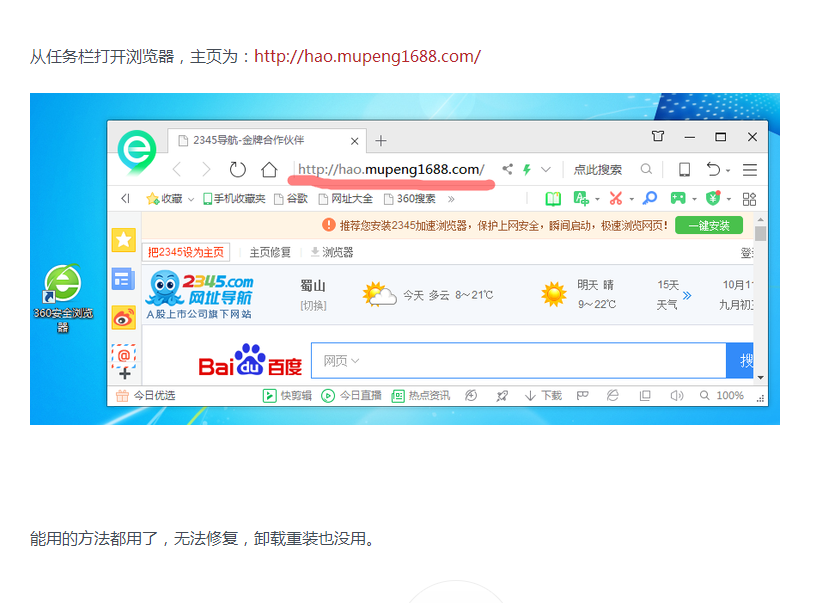This screenshot has height=603, width=837.
Task: Click the 浏览器 download link
Action: click(x=332, y=252)
